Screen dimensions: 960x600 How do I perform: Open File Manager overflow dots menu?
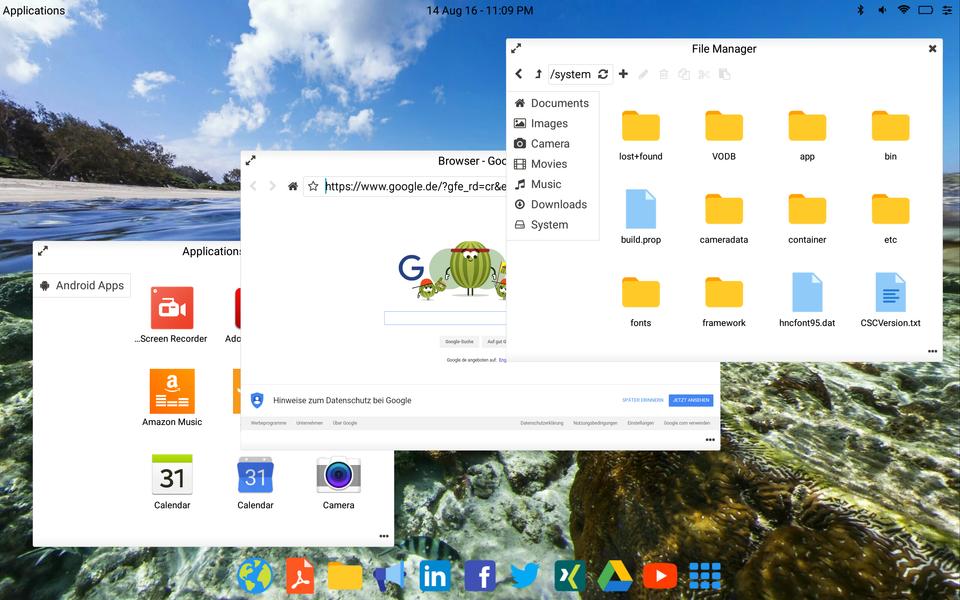[932, 351]
